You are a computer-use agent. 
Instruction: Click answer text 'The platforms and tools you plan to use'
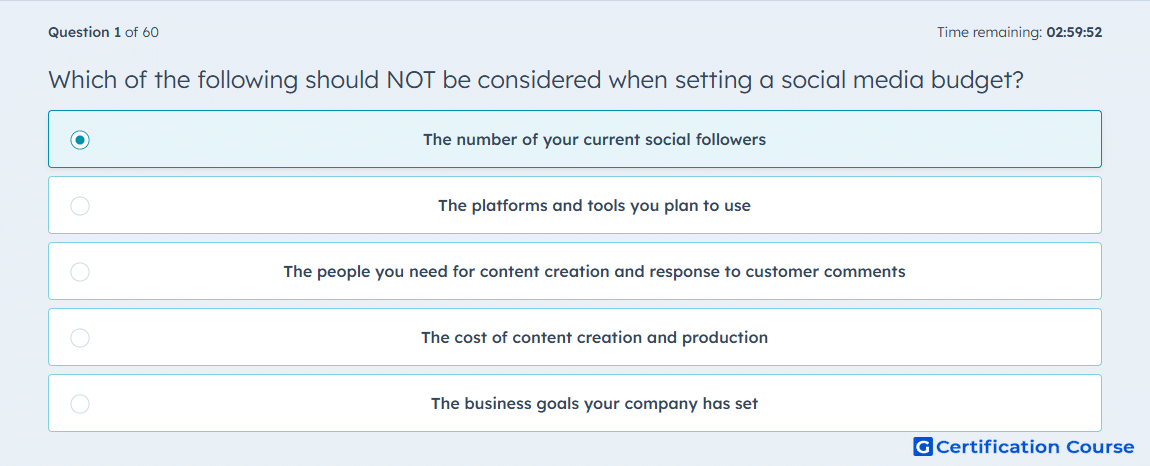pyautogui.click(x=594, y=205)
